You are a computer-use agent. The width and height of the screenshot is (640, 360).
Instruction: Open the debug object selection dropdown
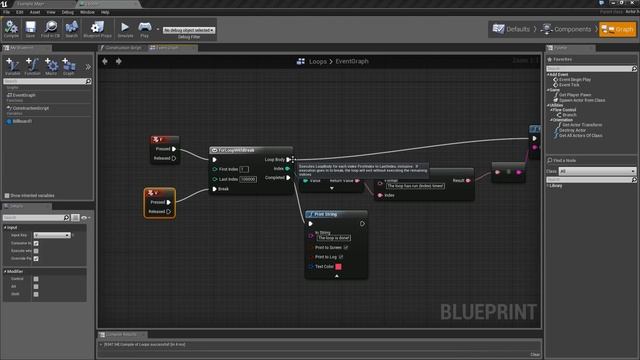tap(189, 30)
